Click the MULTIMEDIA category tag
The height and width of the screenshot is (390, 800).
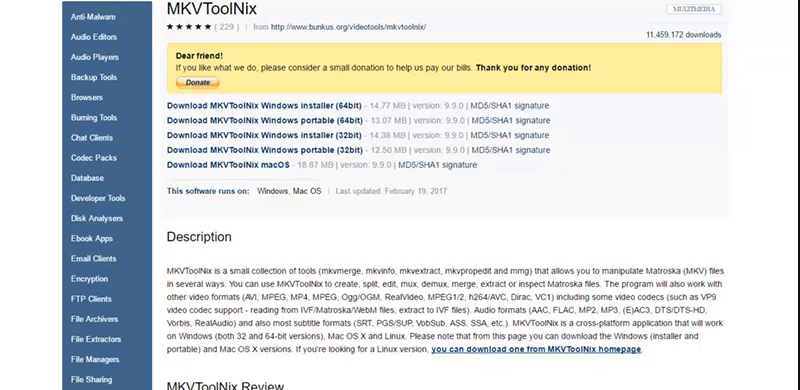coord(694,9)
